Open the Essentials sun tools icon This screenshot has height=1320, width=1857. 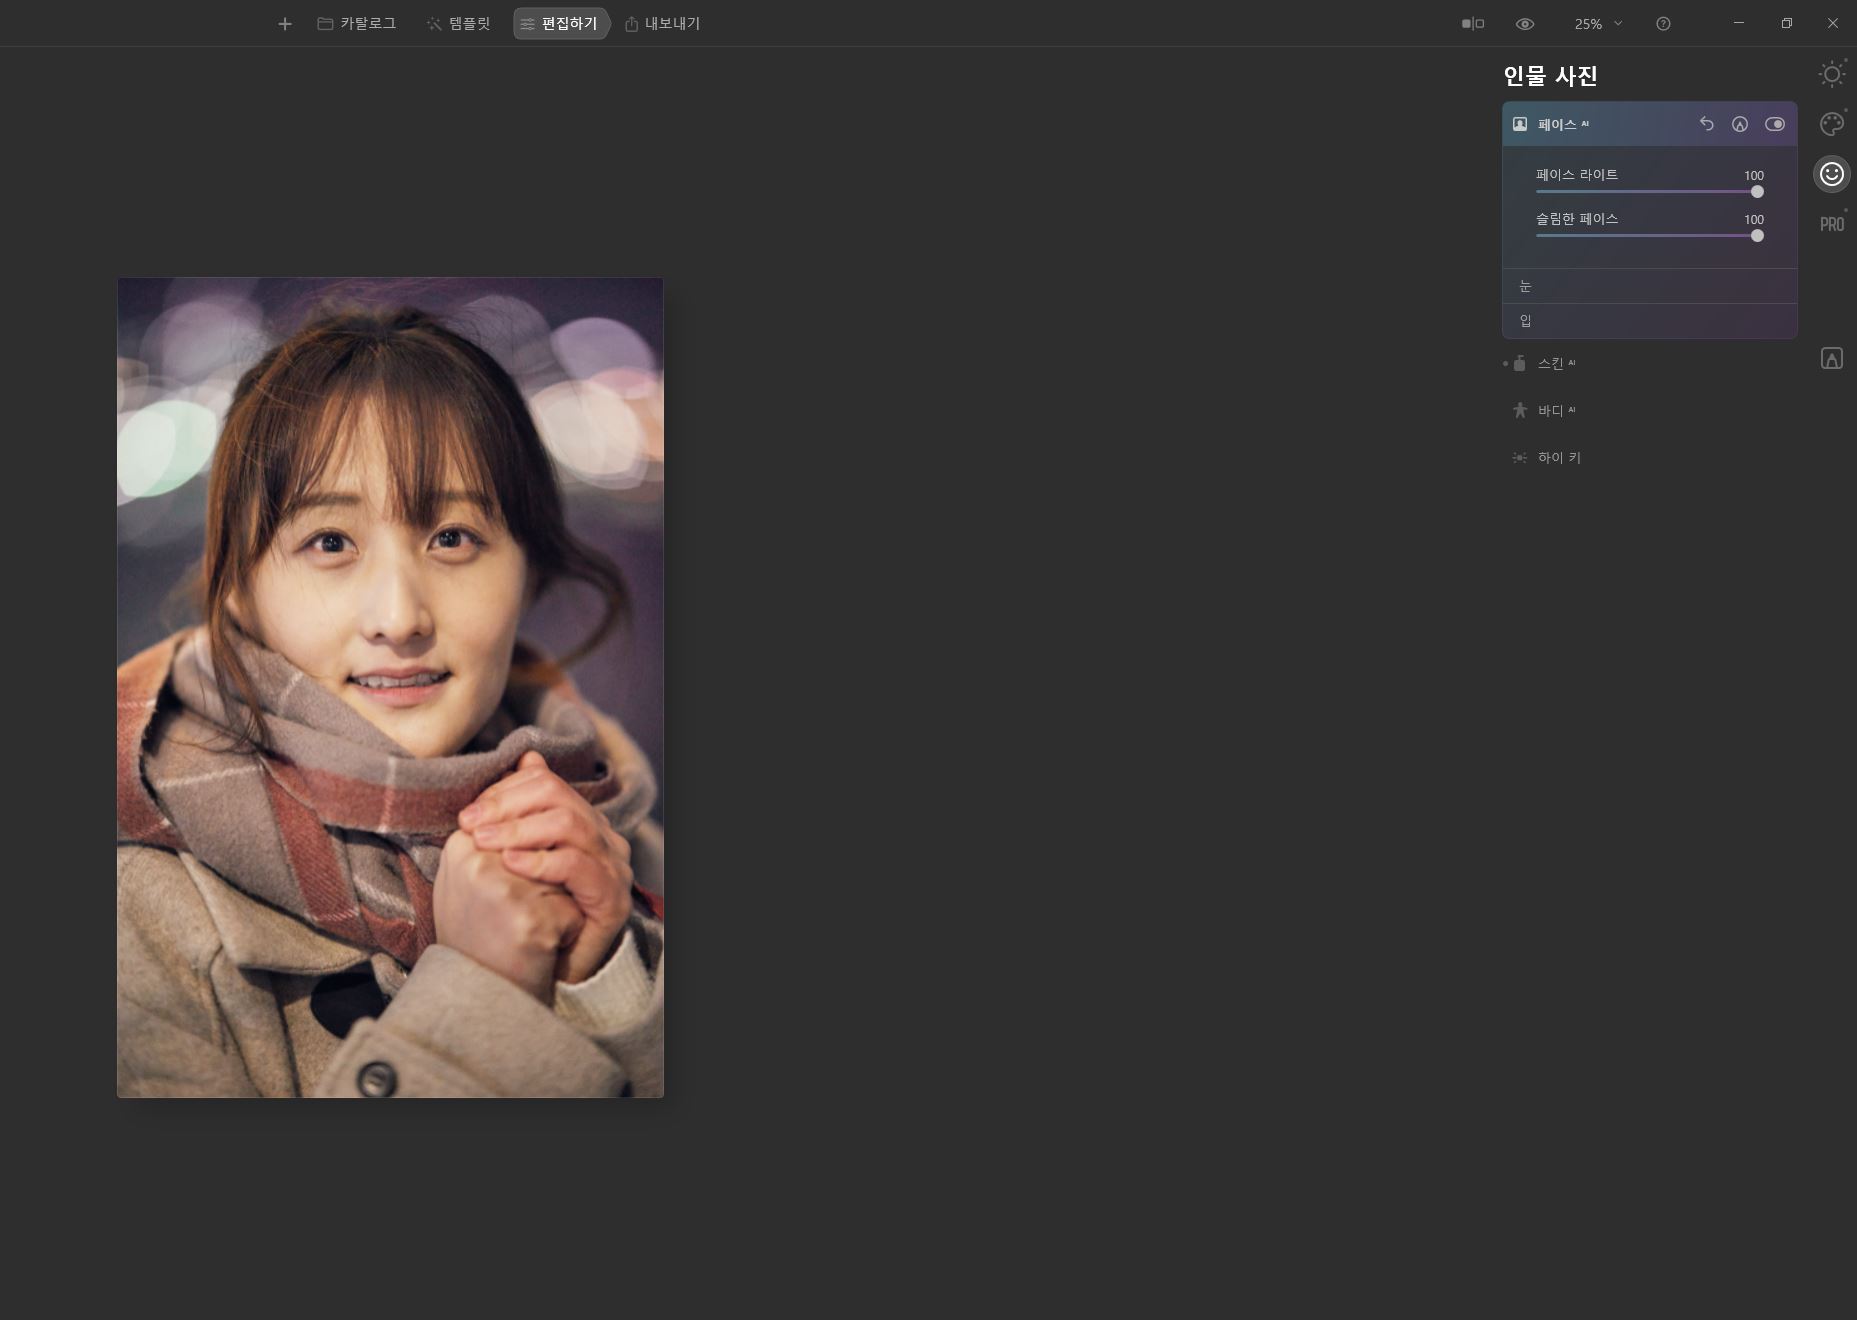[1832, 75]
